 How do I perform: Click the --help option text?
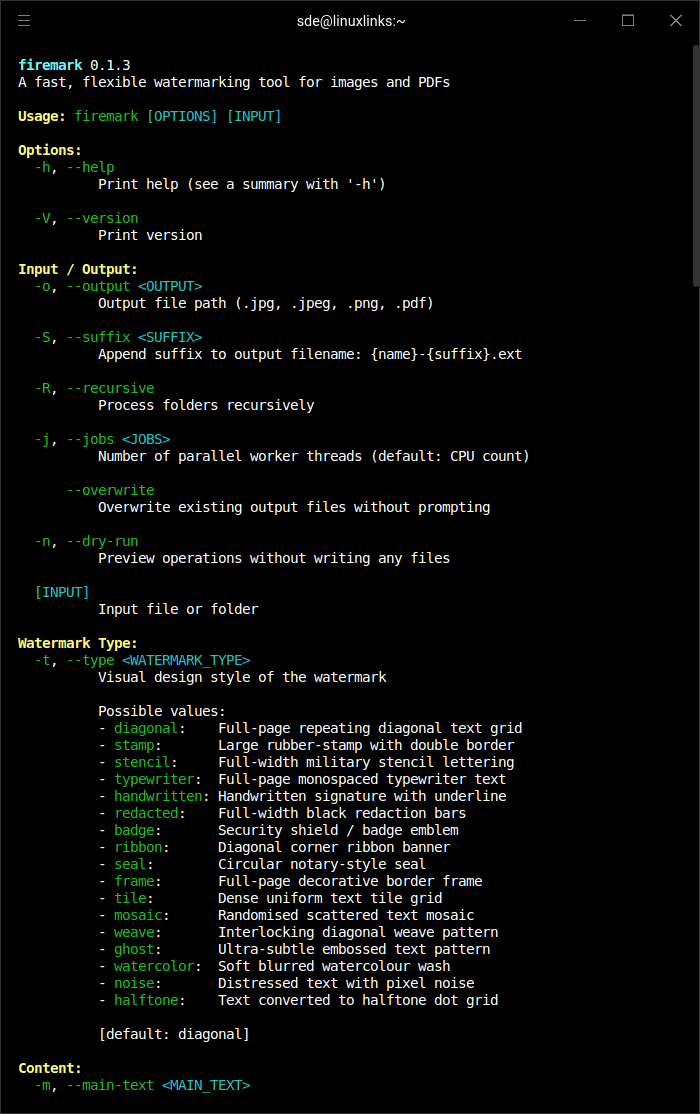[90, 167]
